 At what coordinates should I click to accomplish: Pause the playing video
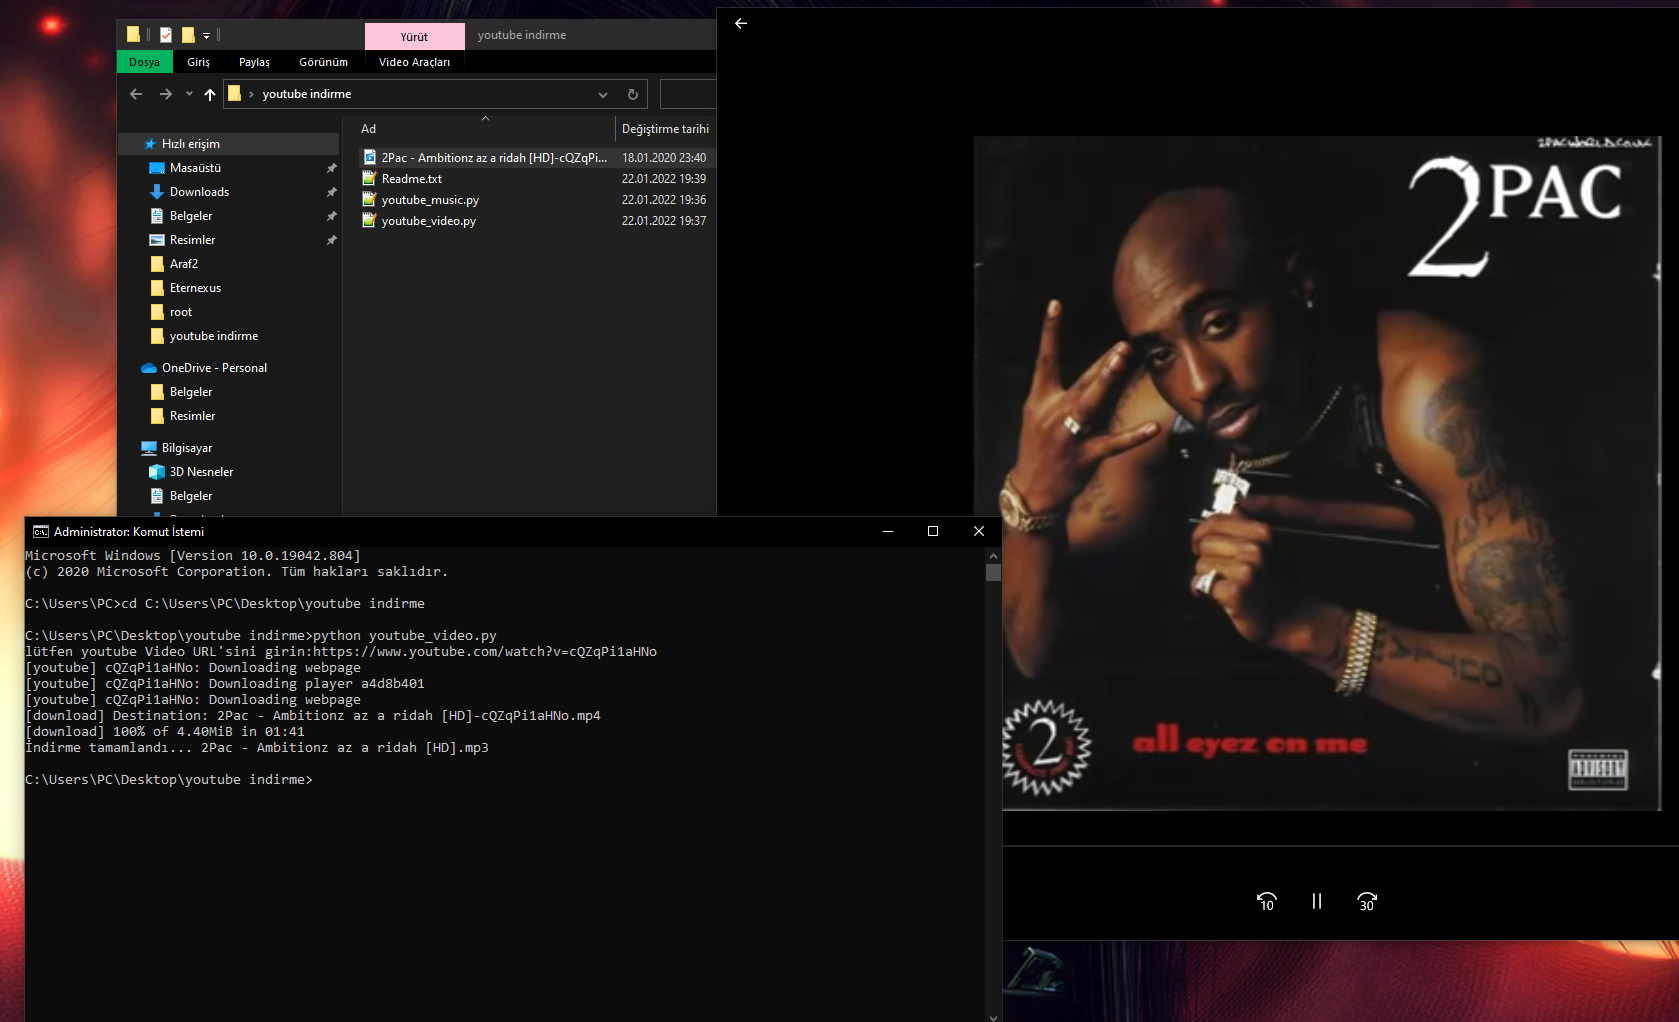(x=1316, y=901)
